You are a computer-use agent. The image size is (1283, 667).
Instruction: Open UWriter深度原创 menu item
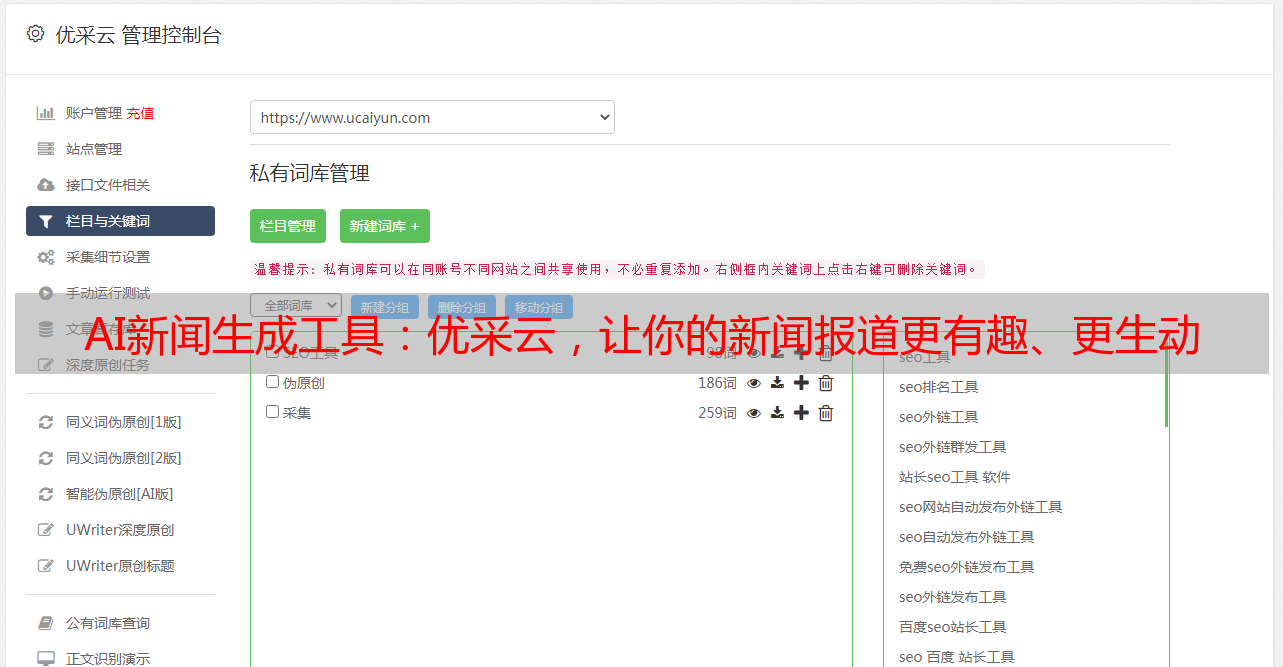point(120,530)
